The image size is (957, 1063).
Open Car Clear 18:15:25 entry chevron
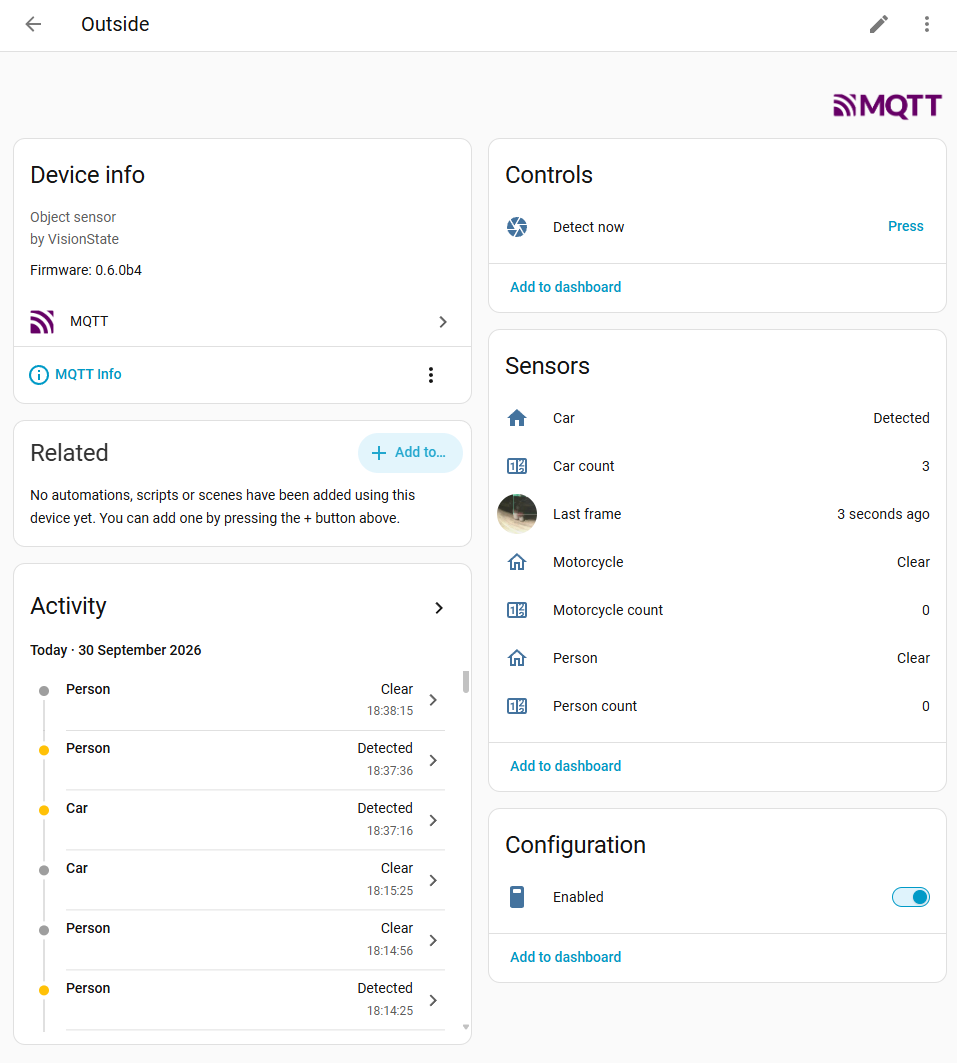coord(433,880)
